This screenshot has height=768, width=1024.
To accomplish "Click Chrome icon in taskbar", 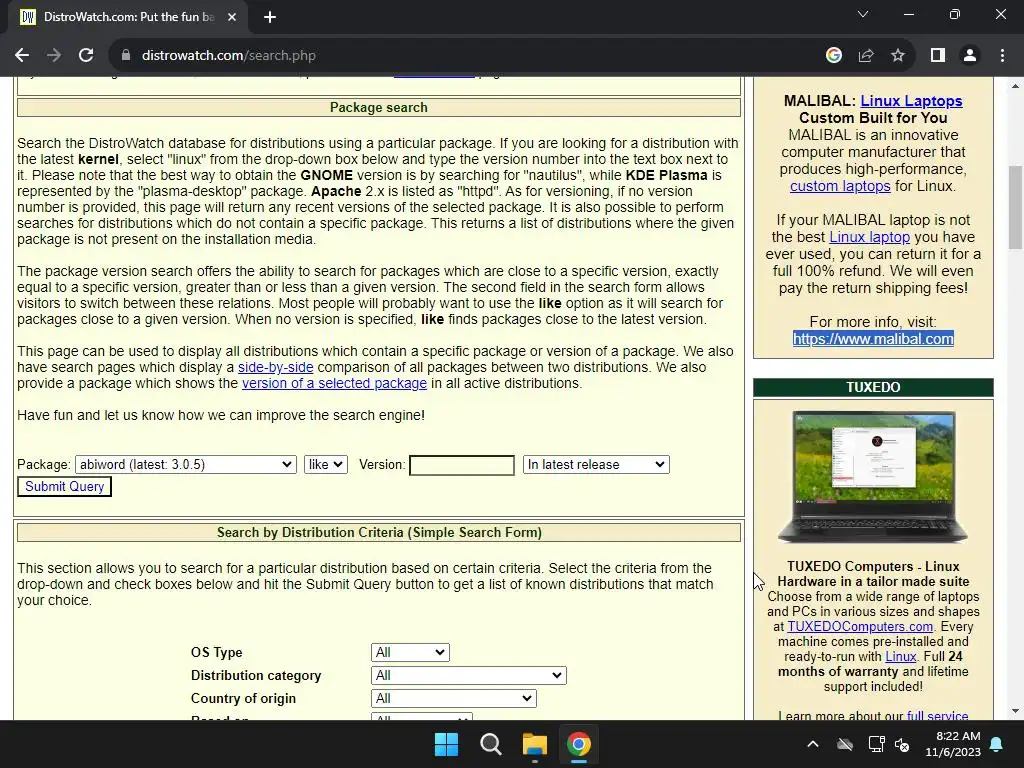I will [579, 744].
